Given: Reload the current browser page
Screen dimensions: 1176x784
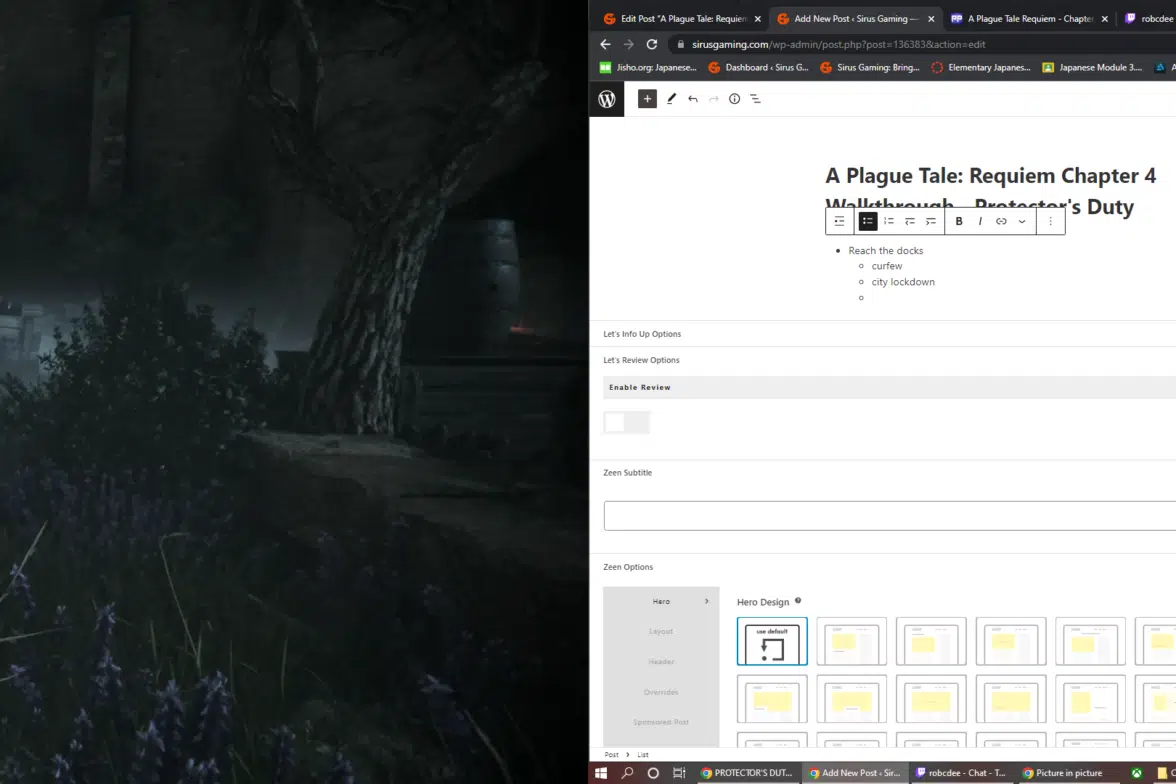Looking at the screenshot, I should pyautogui.click(x=652, y=44).
